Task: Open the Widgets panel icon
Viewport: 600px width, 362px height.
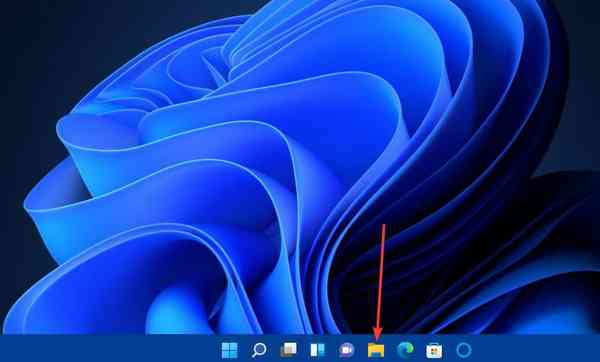Action: [x=318, y=350]
